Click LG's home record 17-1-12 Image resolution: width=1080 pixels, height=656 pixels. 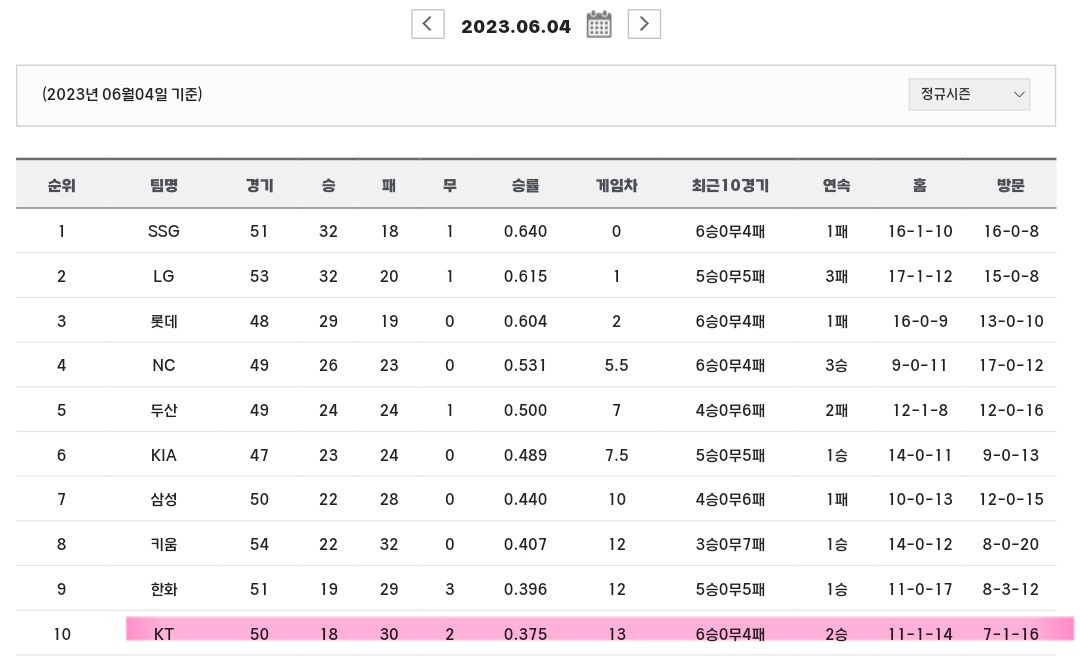(x=920, y=276)
